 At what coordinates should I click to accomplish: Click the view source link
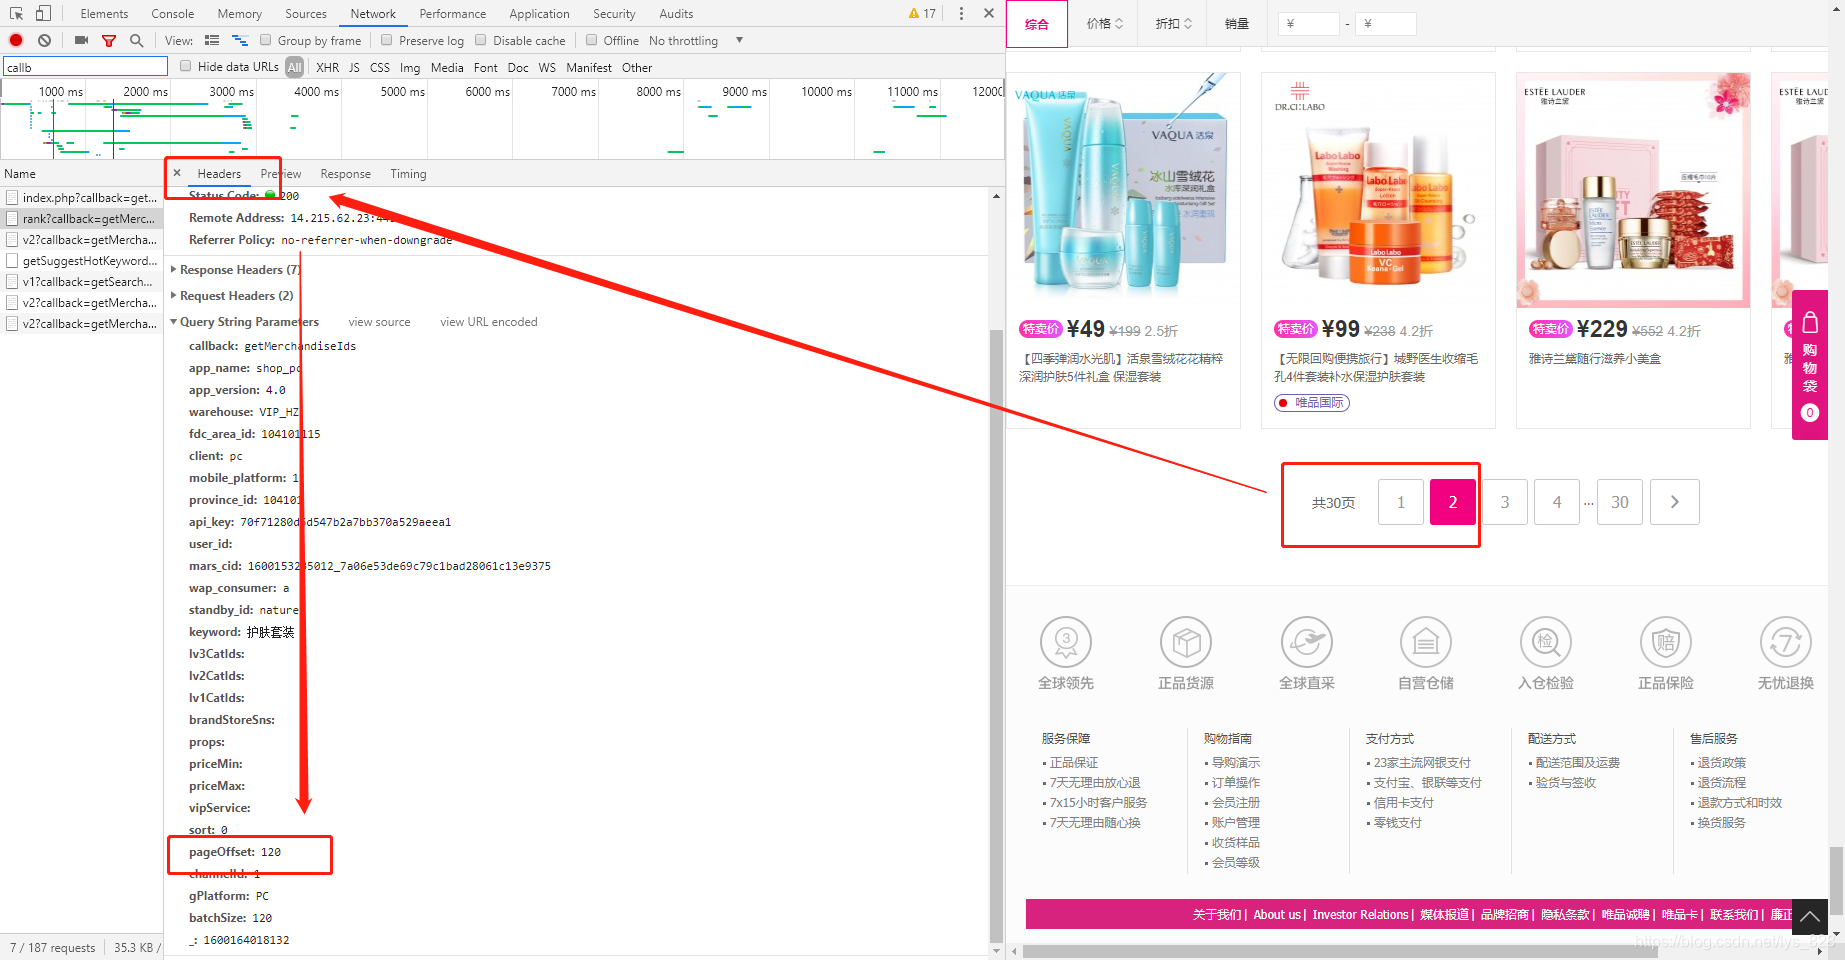coord(379,322)
